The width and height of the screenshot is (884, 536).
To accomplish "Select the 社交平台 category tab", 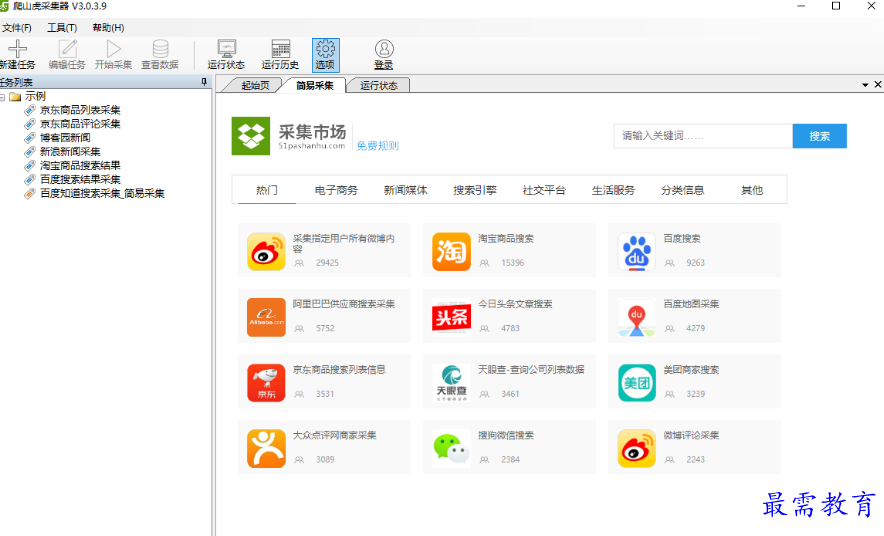I will [x=544, y=191].
